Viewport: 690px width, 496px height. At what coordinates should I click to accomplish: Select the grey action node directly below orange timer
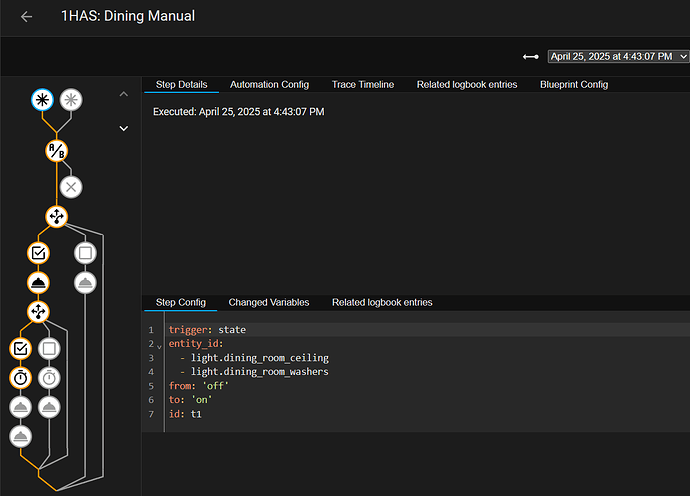coord(20,407)
